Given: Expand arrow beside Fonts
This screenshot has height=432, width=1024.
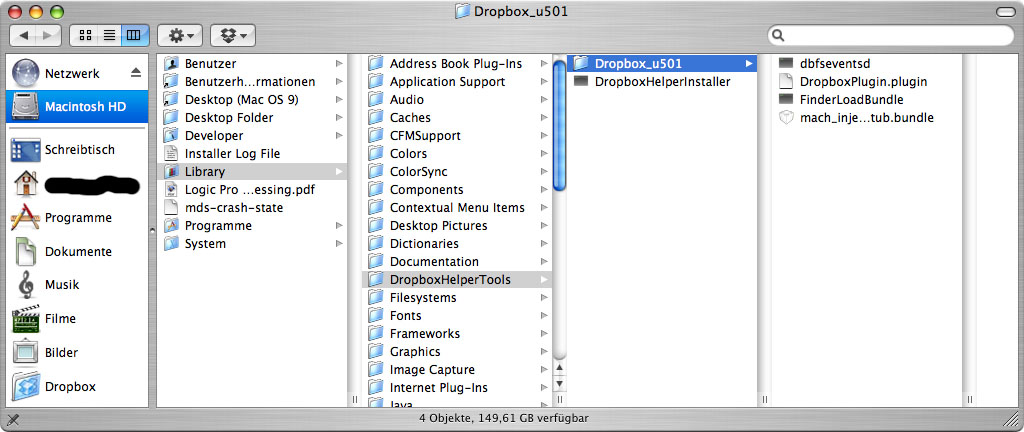Looking at the screenshot, I should (x=544, y=316).
